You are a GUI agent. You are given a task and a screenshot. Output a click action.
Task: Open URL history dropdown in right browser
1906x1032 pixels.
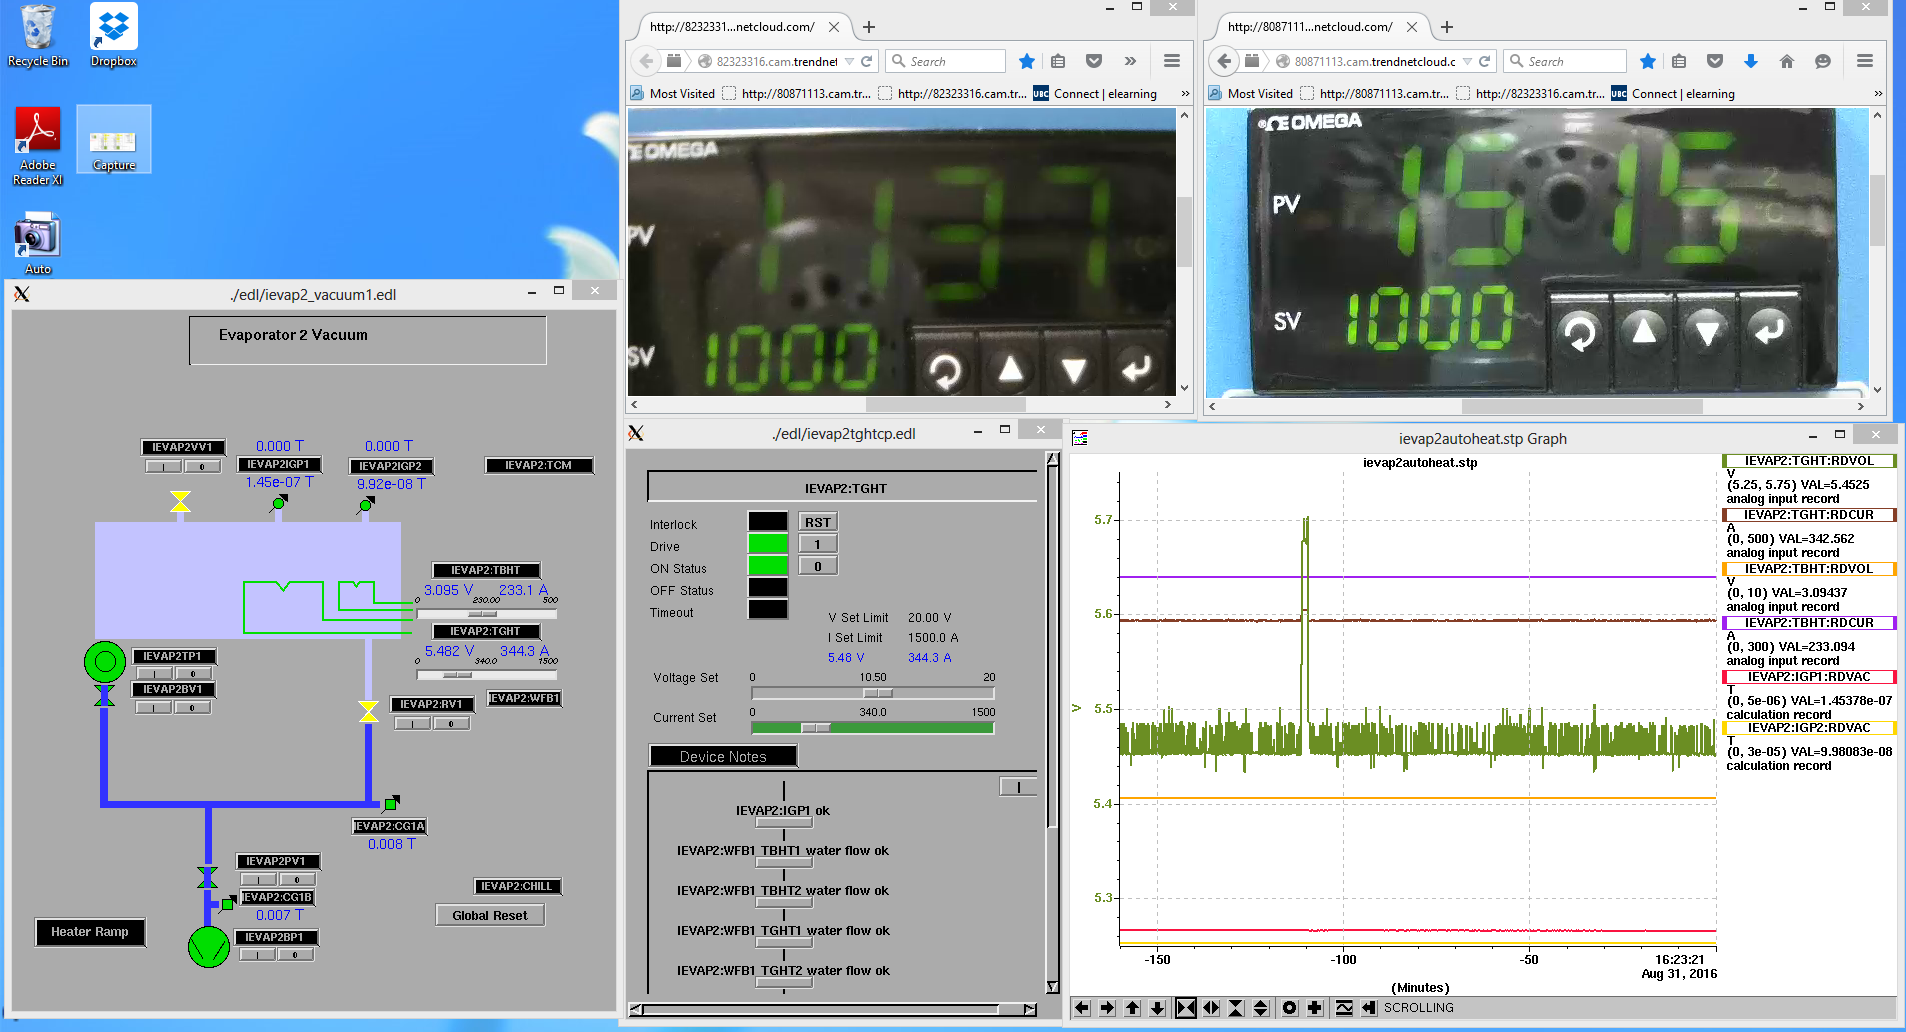[1467, 61]
